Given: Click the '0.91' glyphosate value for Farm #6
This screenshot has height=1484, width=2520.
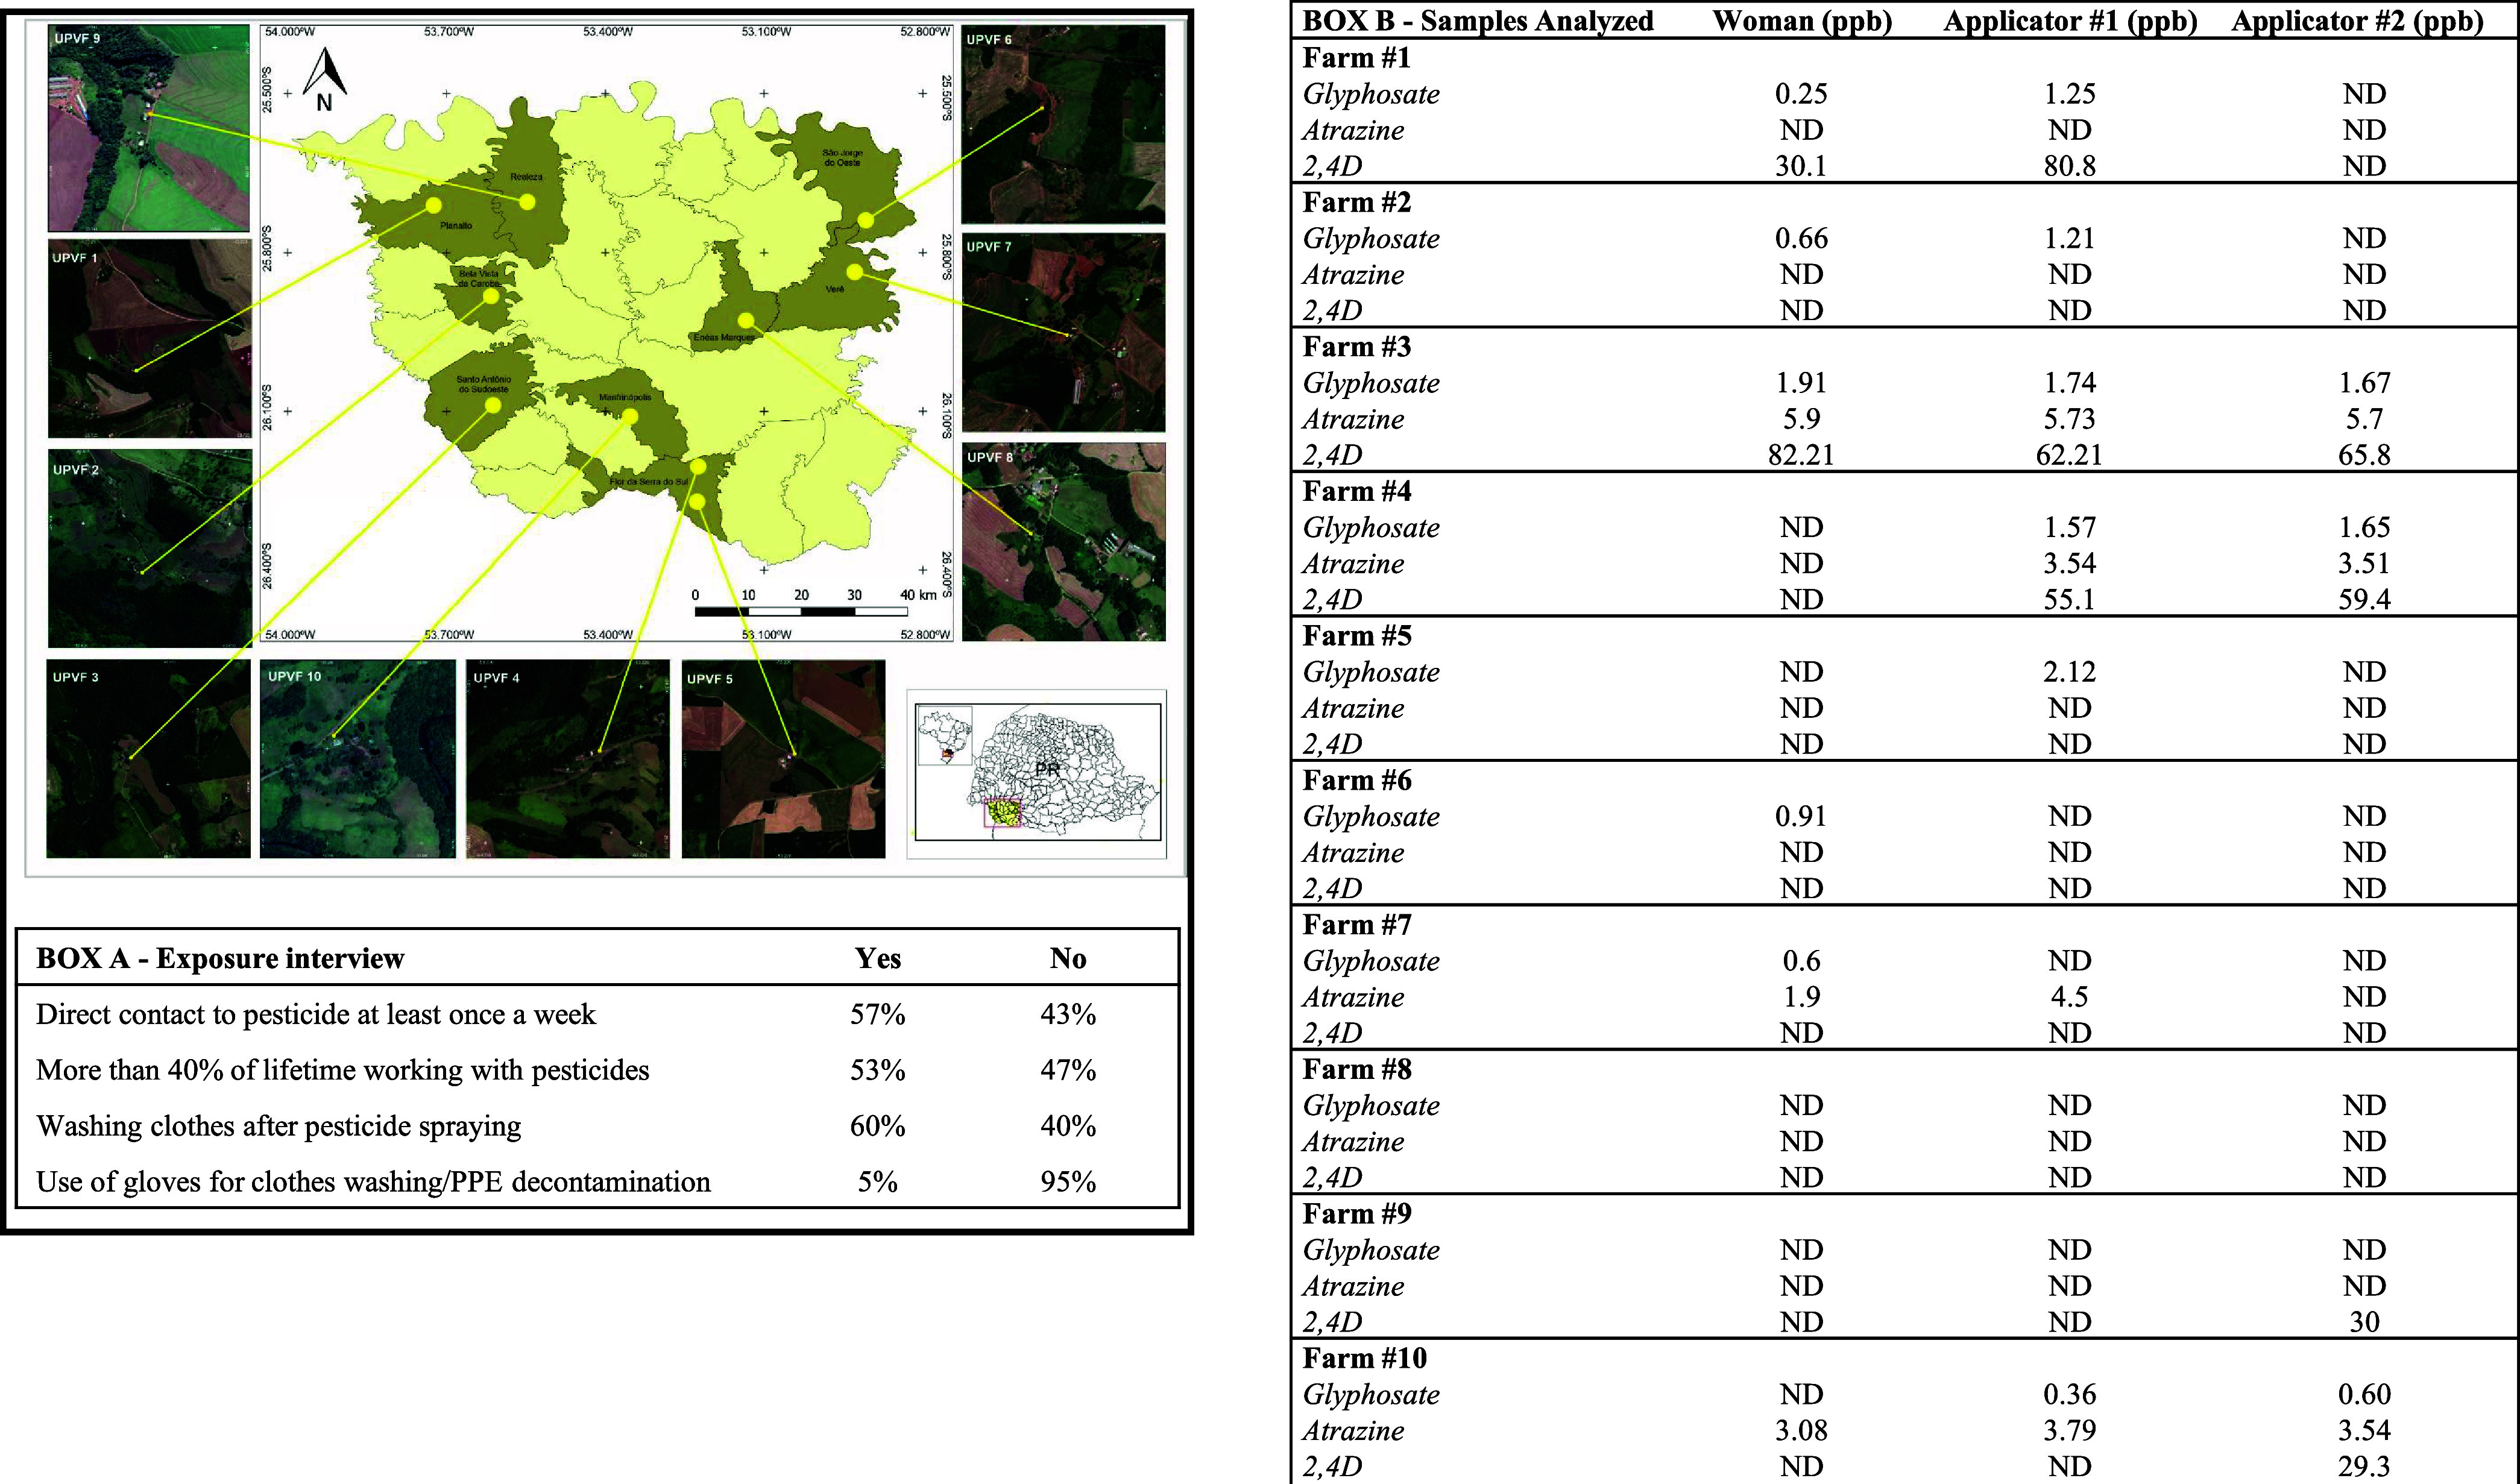Looking at the screenshot, I should coord(1801,817).
